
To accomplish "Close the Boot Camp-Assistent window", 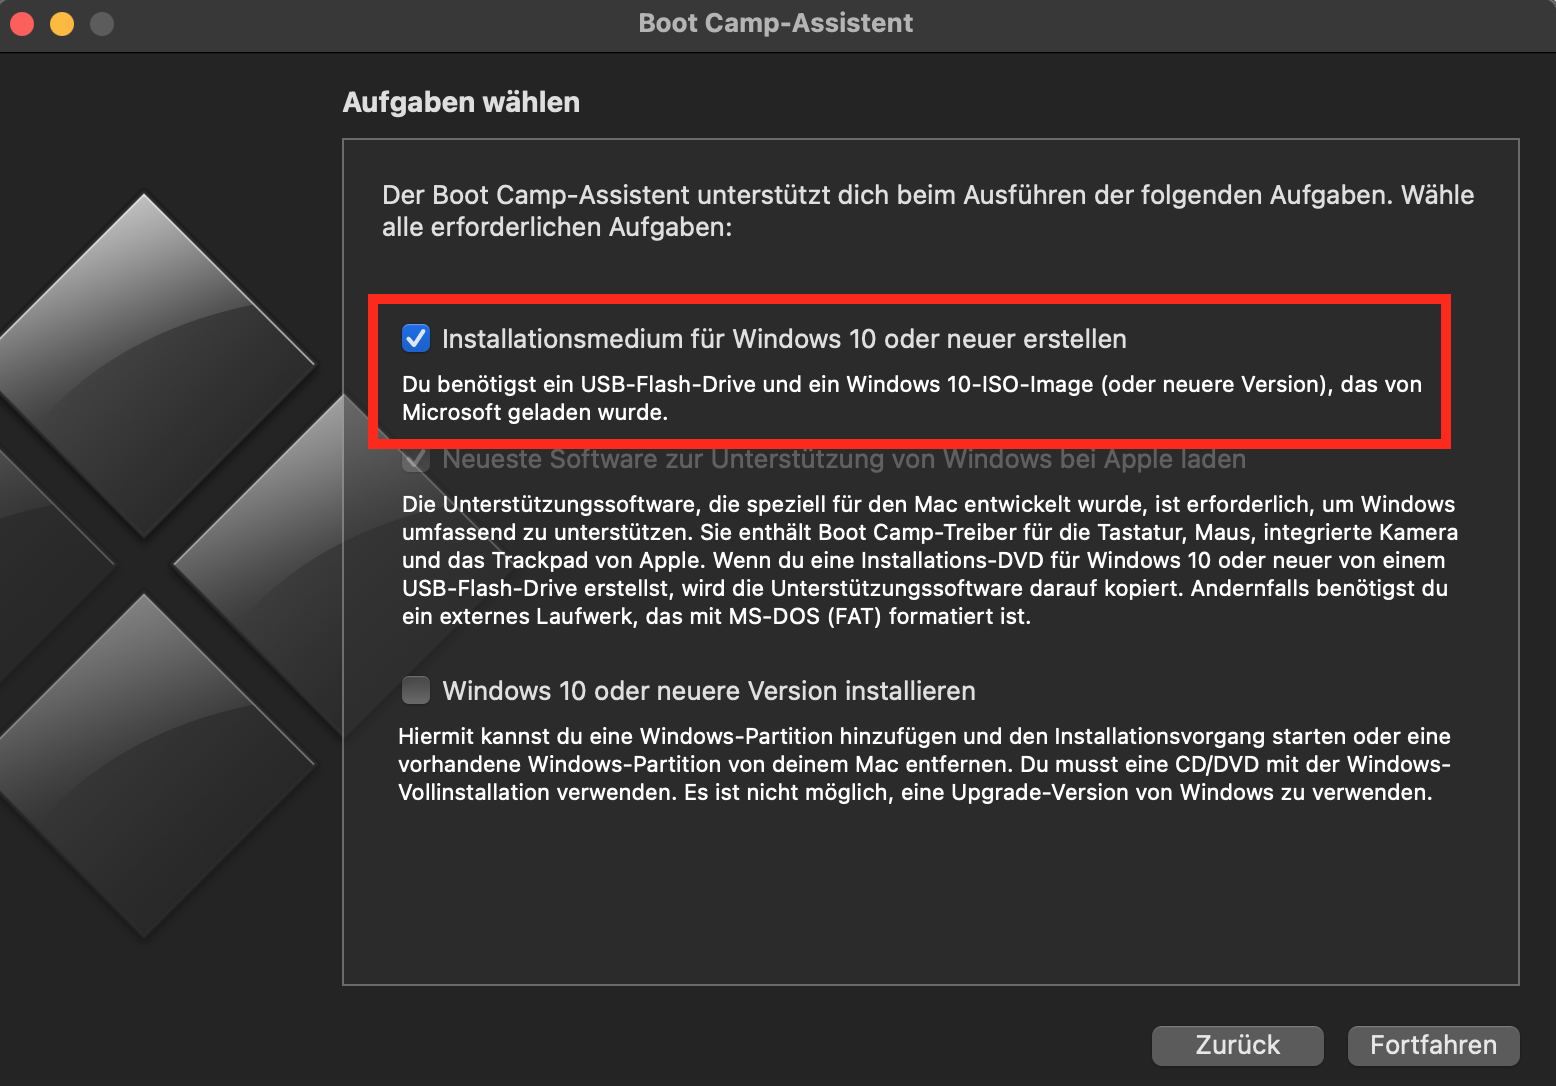I will [22, 23].
